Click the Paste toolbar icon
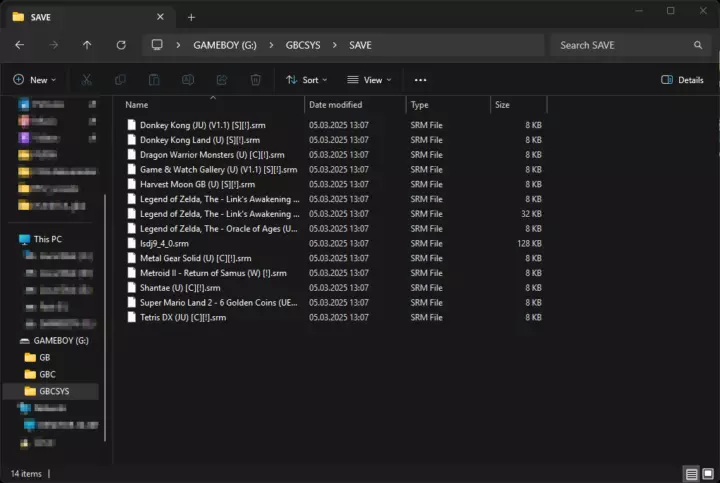 (x=154, y=80)
